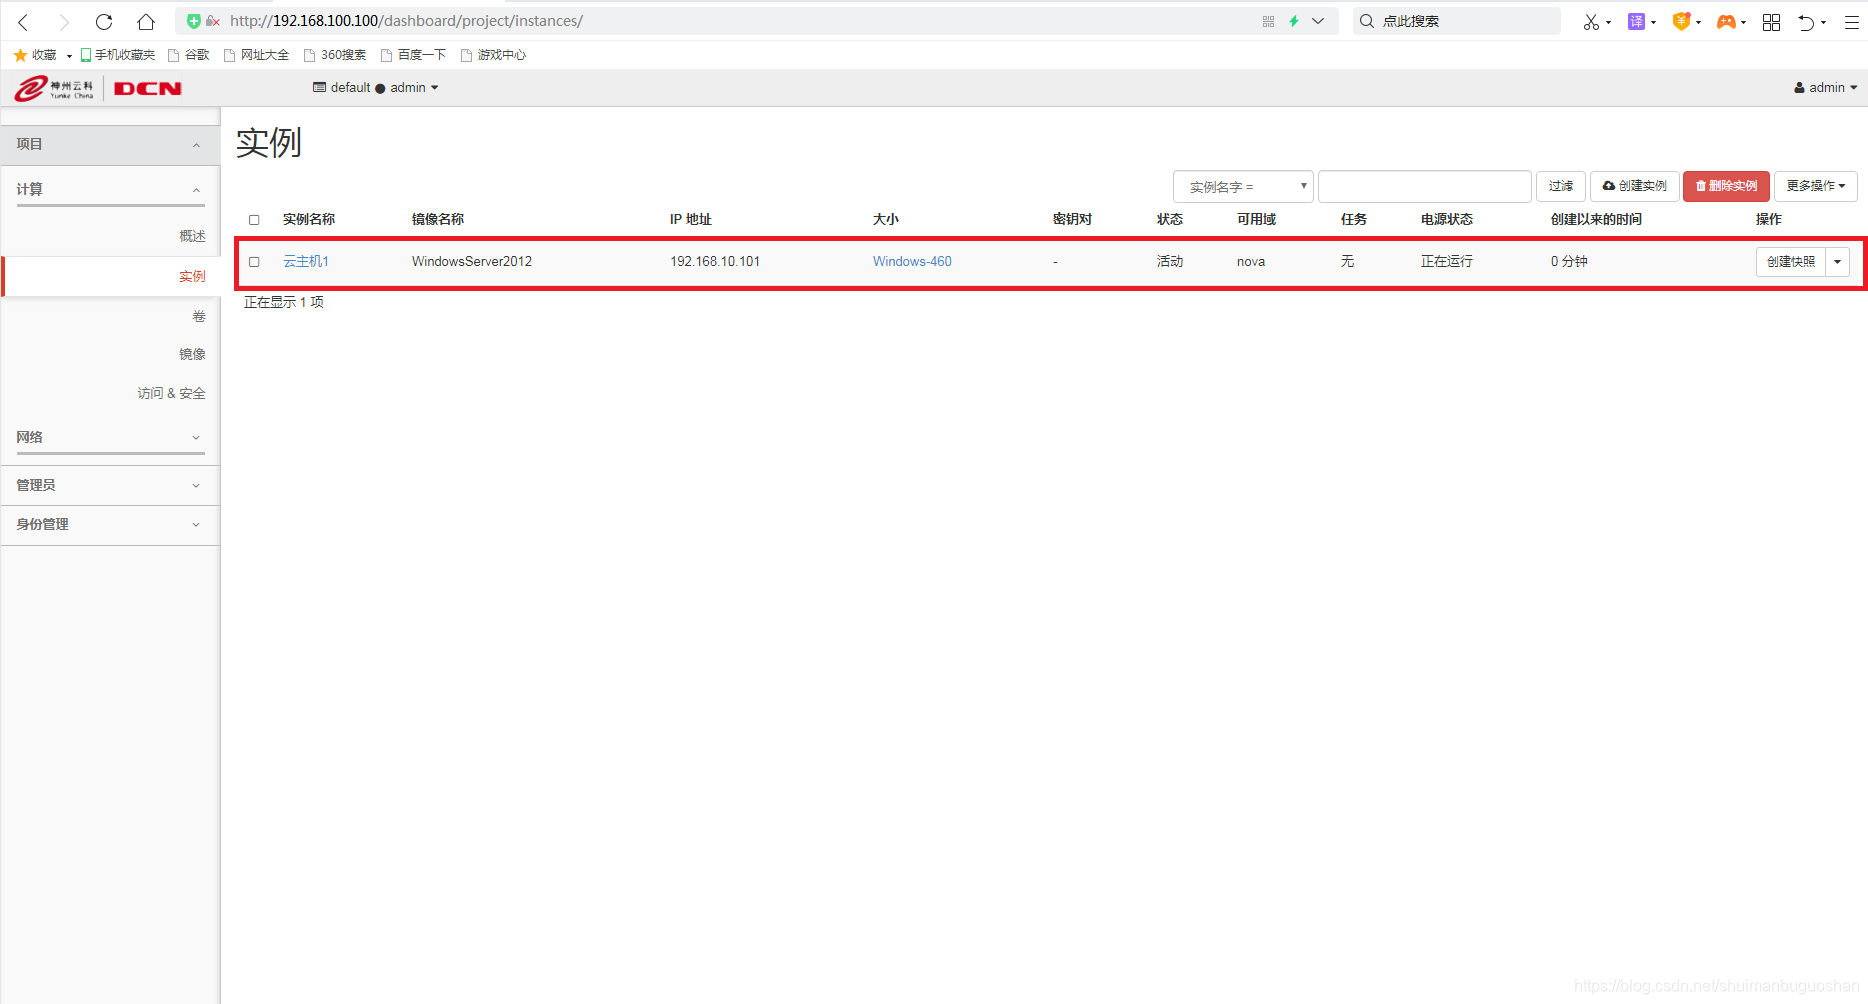Image resolution: width=1868 pixels, height=1004 pixels.
Task: Open the 云主机1 instance link
Action: pyautogui.click(x=306, y=262)
